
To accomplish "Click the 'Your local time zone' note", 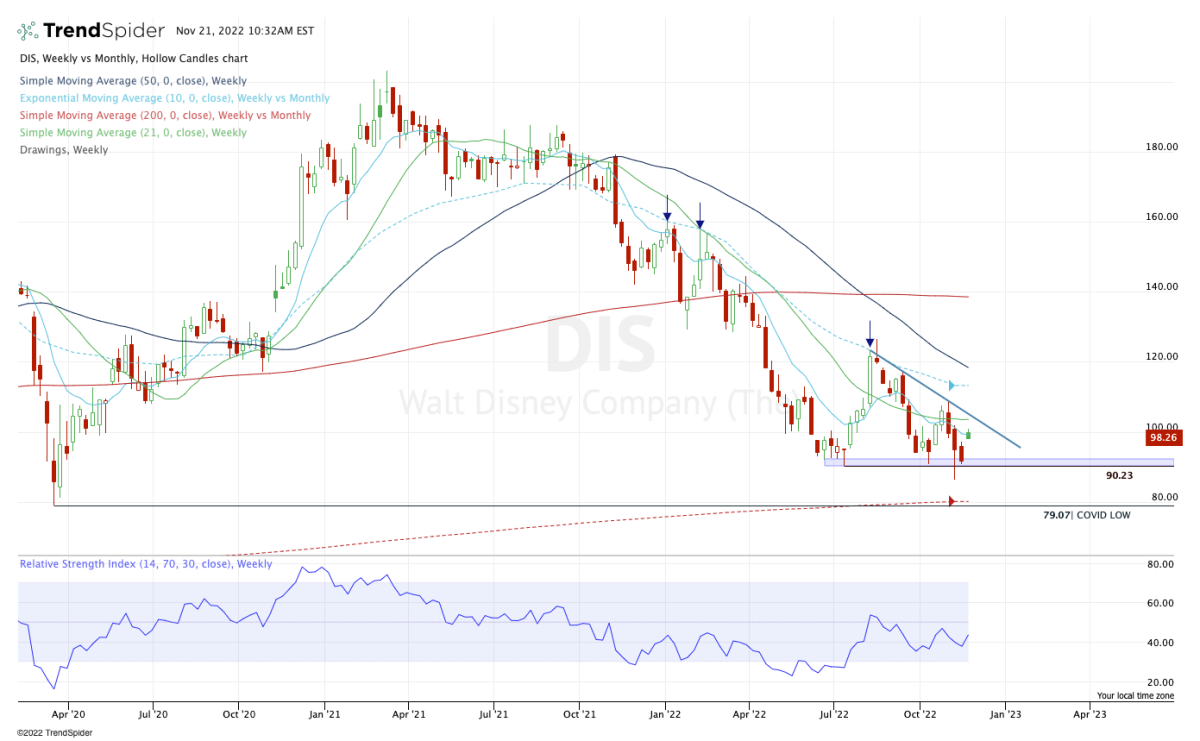I will 1136,696.
